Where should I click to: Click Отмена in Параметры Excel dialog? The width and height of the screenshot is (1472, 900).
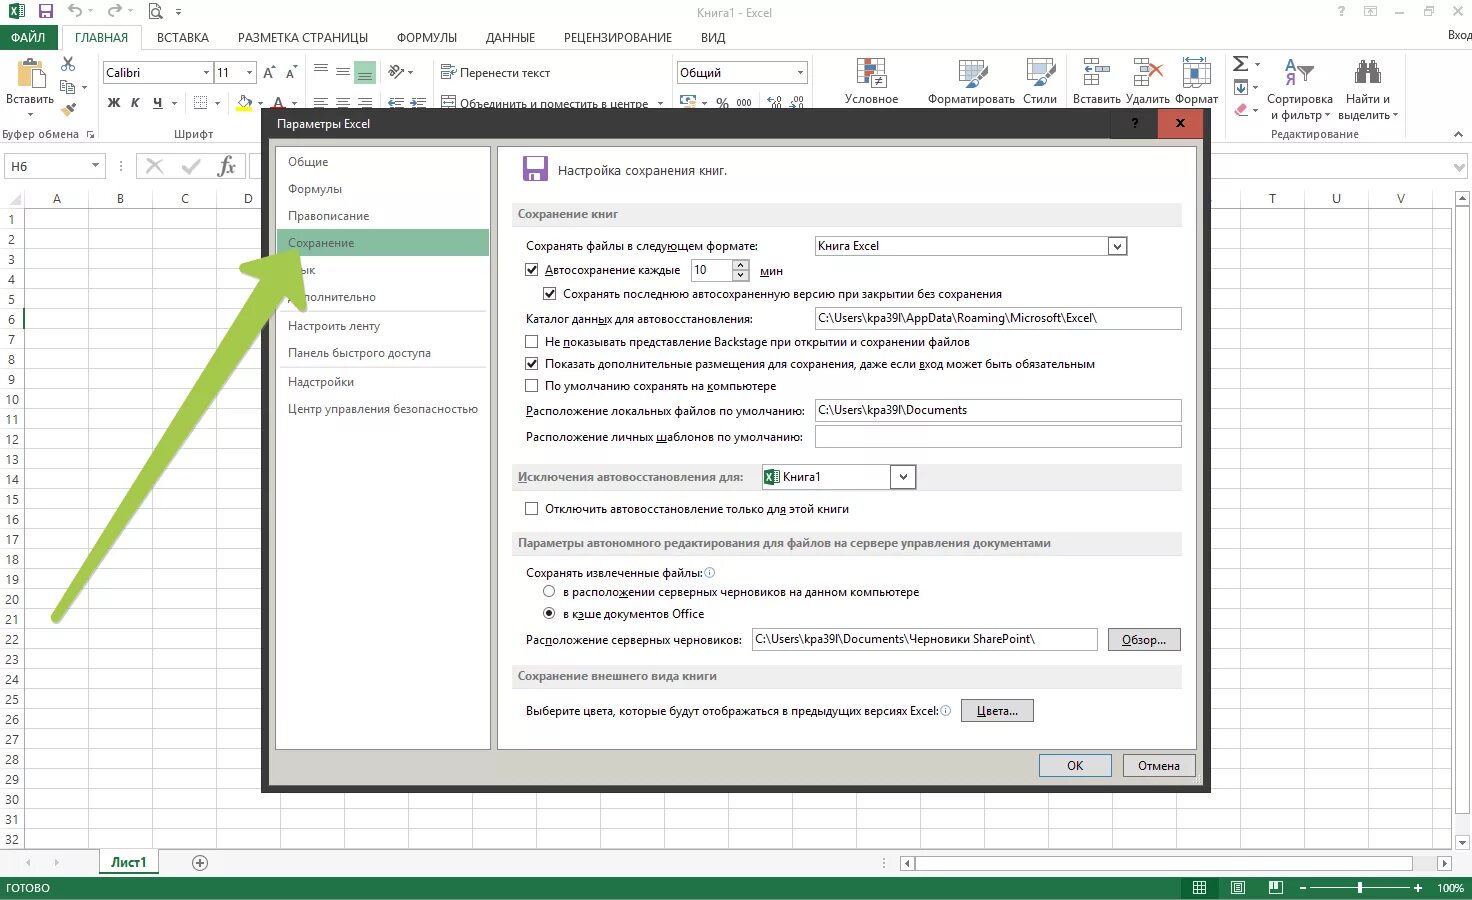pos(1159,765)
